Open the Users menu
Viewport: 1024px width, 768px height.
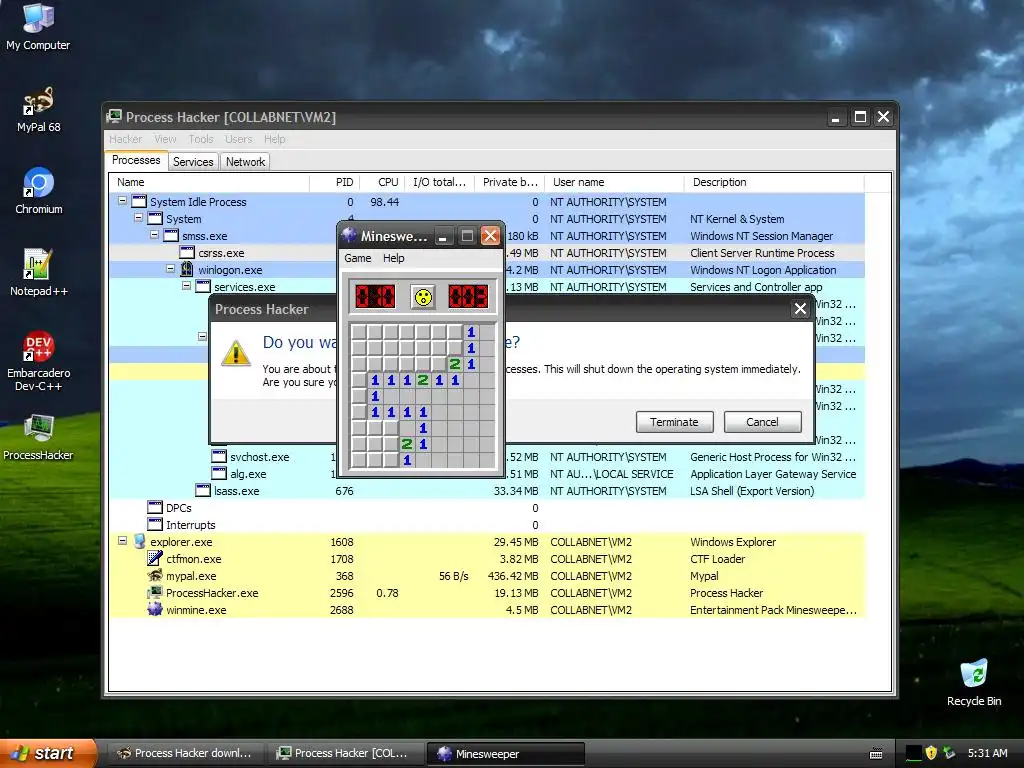tap(238, 139)
